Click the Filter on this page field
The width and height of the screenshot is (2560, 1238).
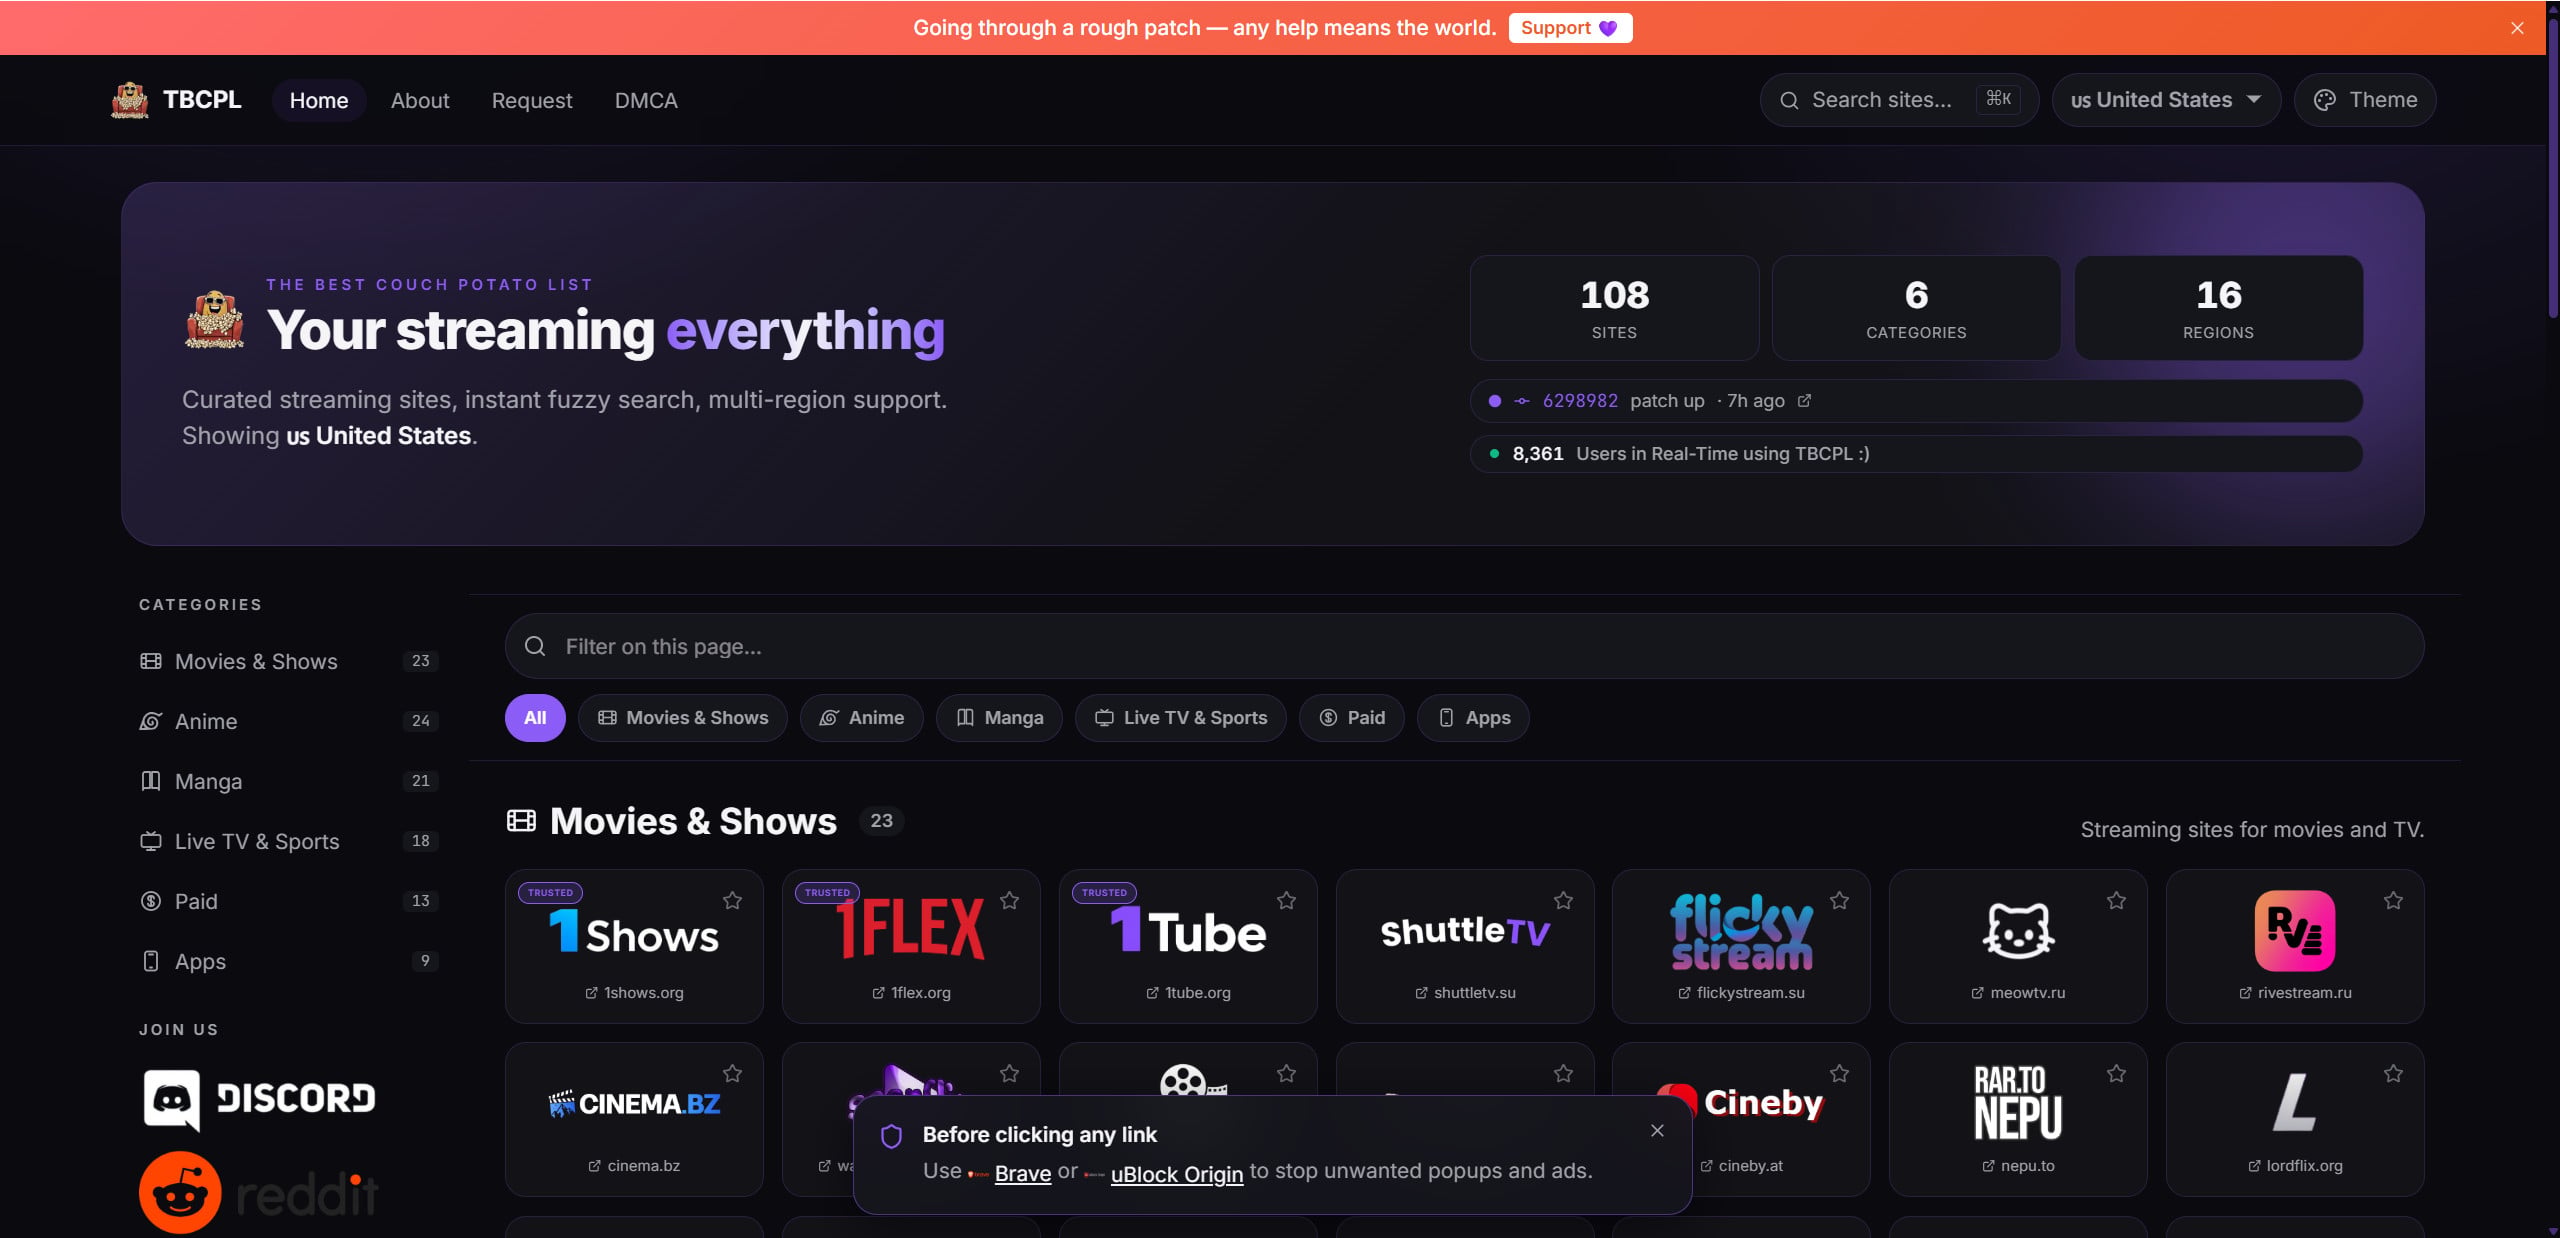[x=1464, y=646]
